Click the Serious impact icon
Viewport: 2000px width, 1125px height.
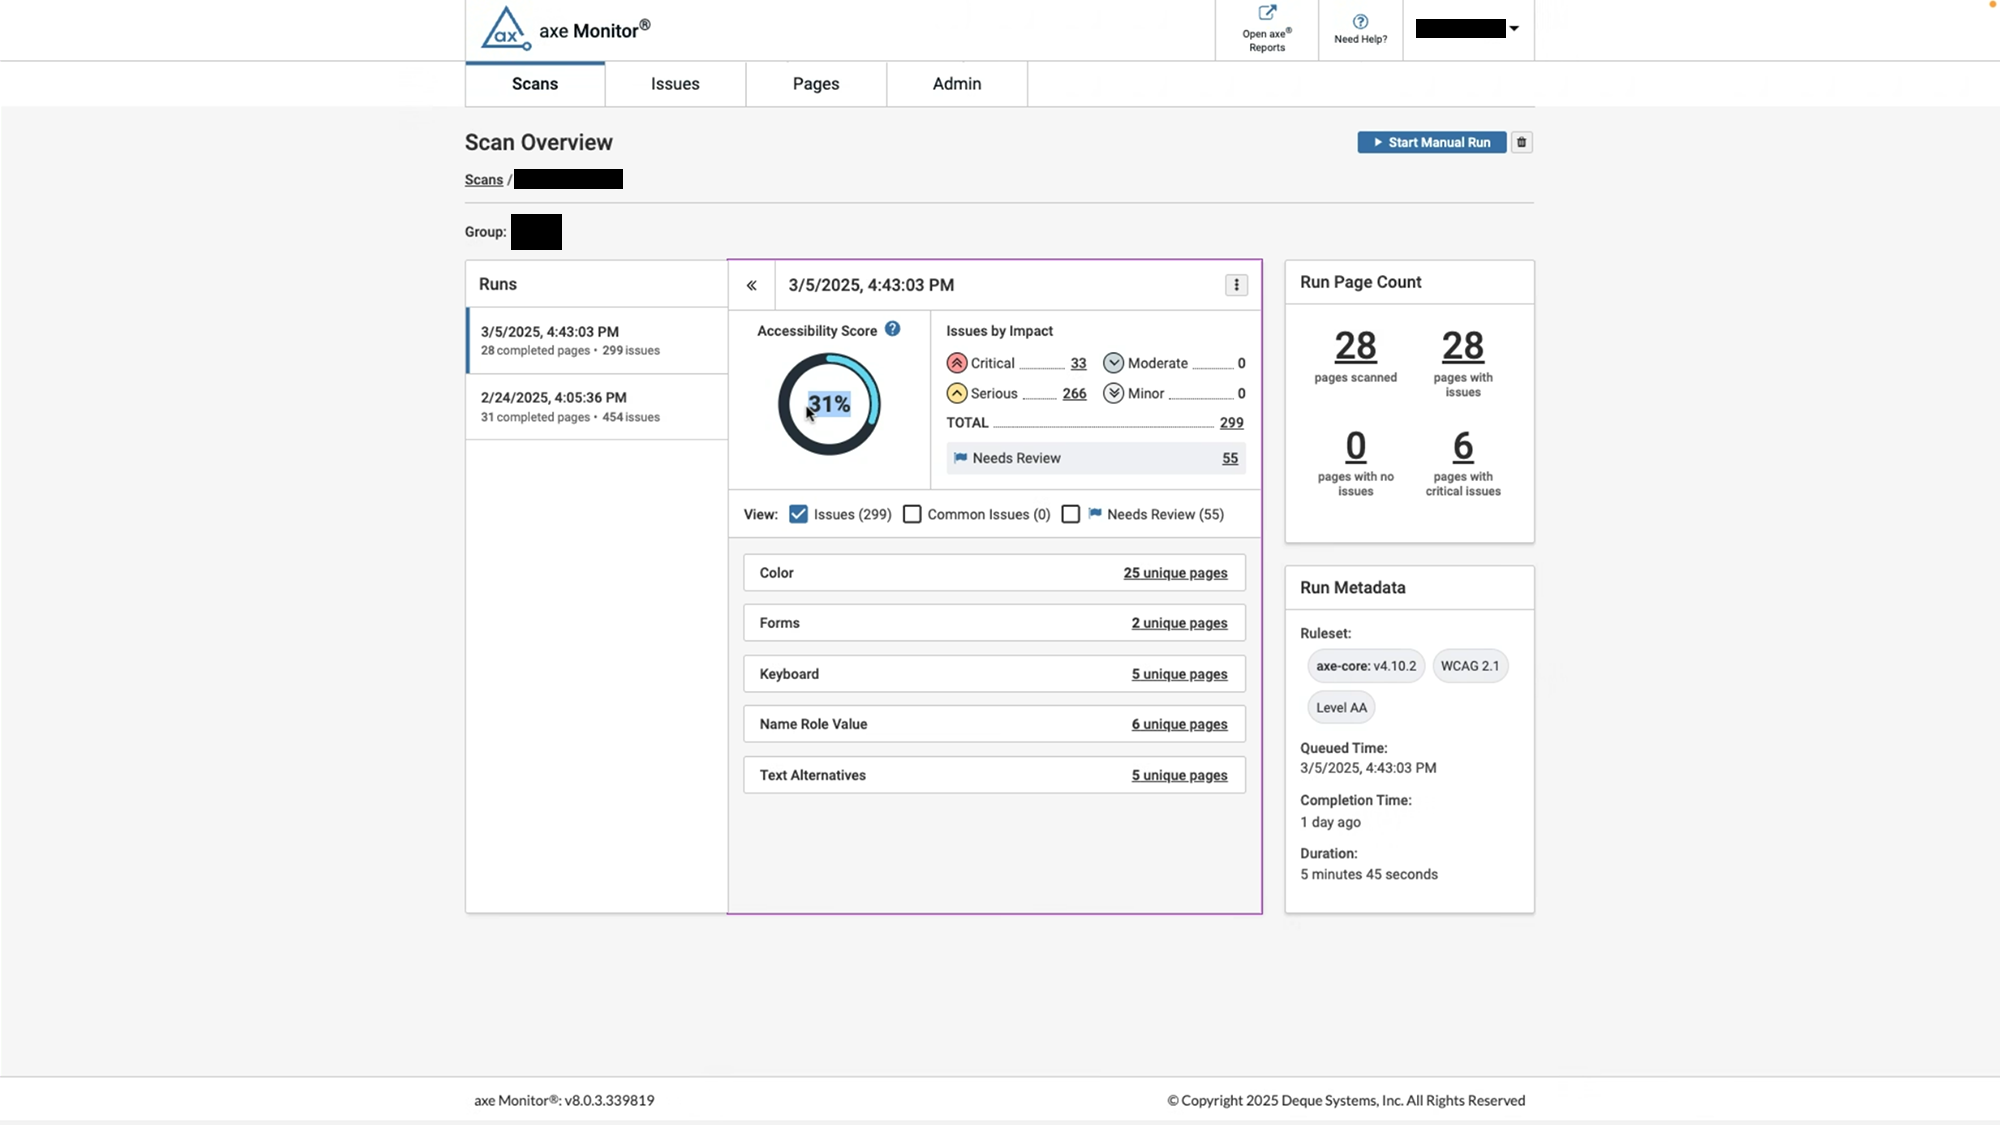[x=957, y=393]
